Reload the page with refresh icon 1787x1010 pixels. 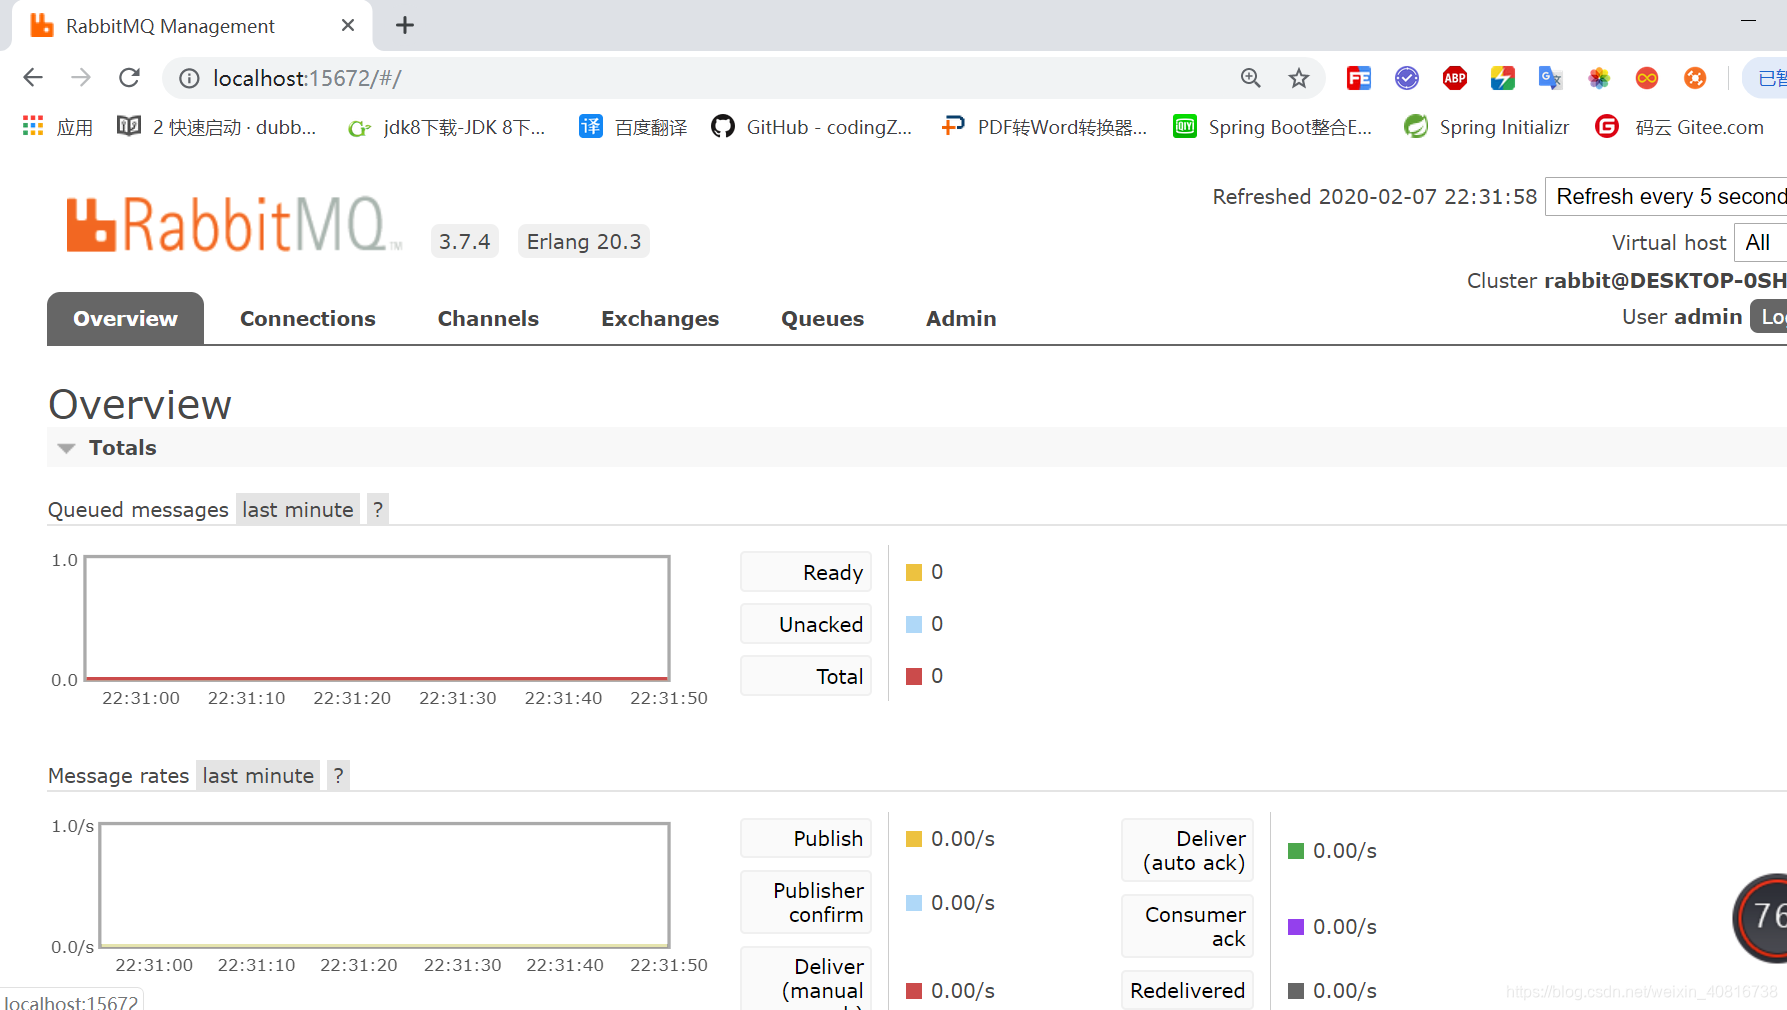(x=129, y=78)
